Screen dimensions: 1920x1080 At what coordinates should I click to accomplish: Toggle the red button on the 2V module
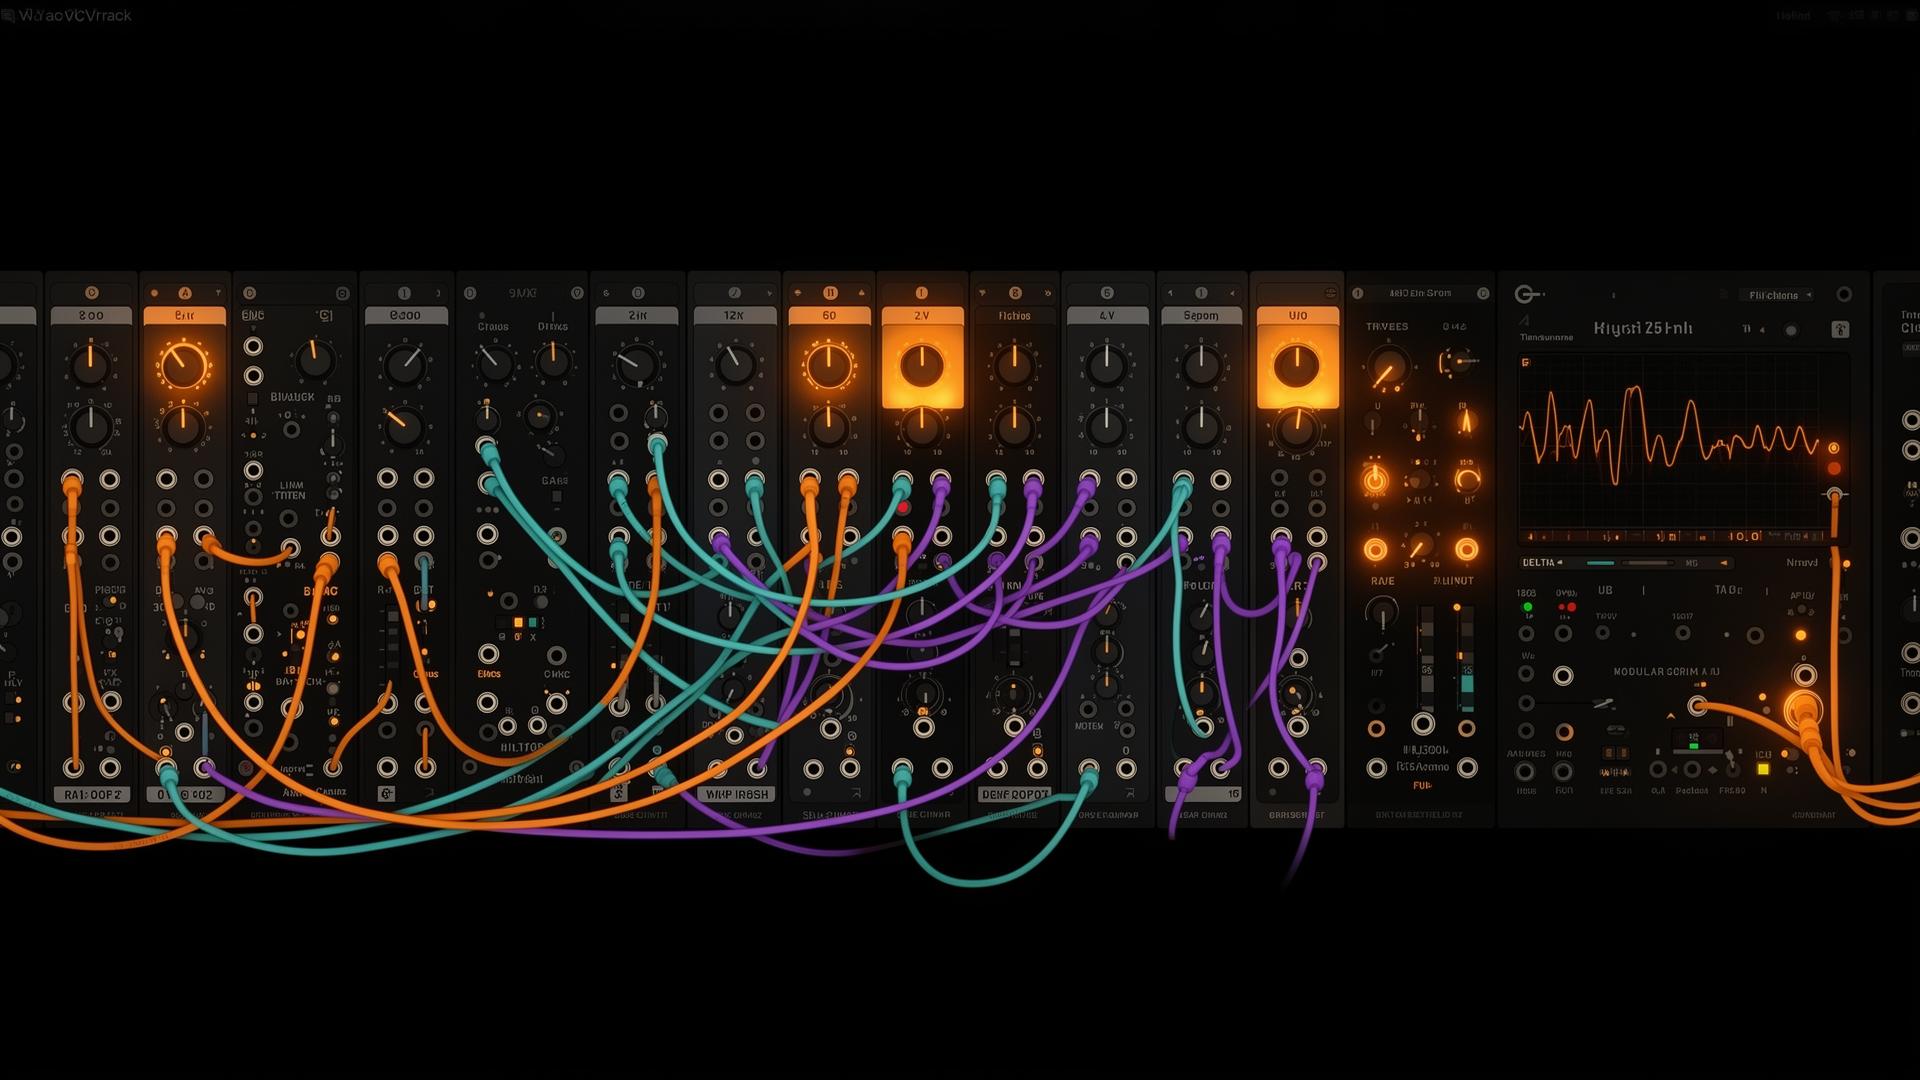coord(903,508)
